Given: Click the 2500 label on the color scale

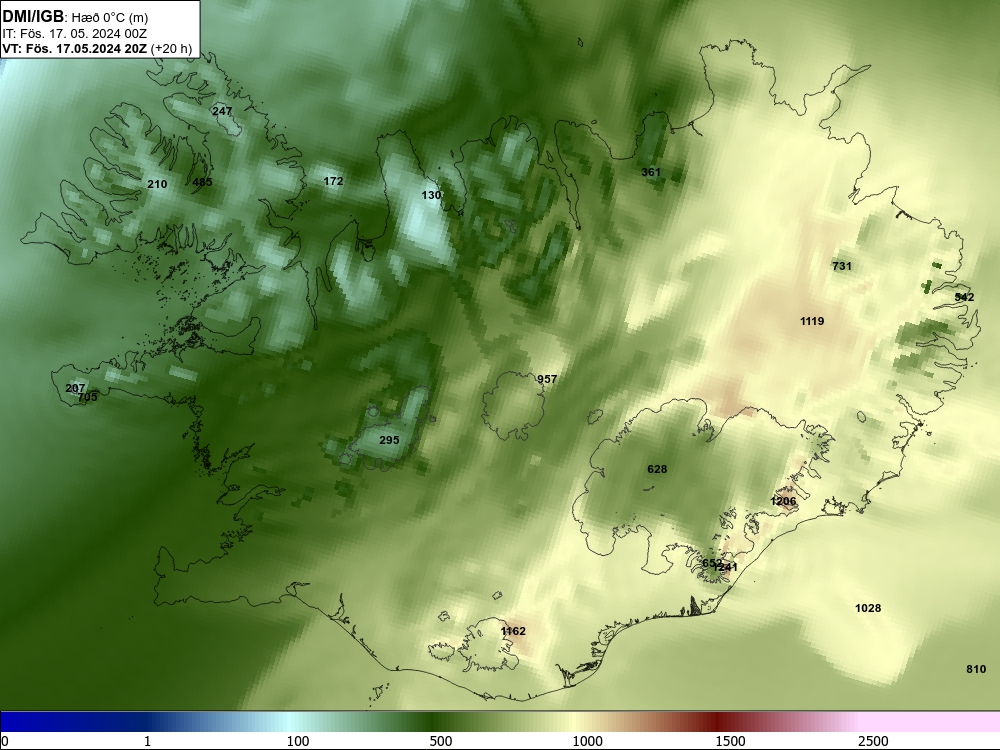Looking at the screenshot, I should (873, 741).
